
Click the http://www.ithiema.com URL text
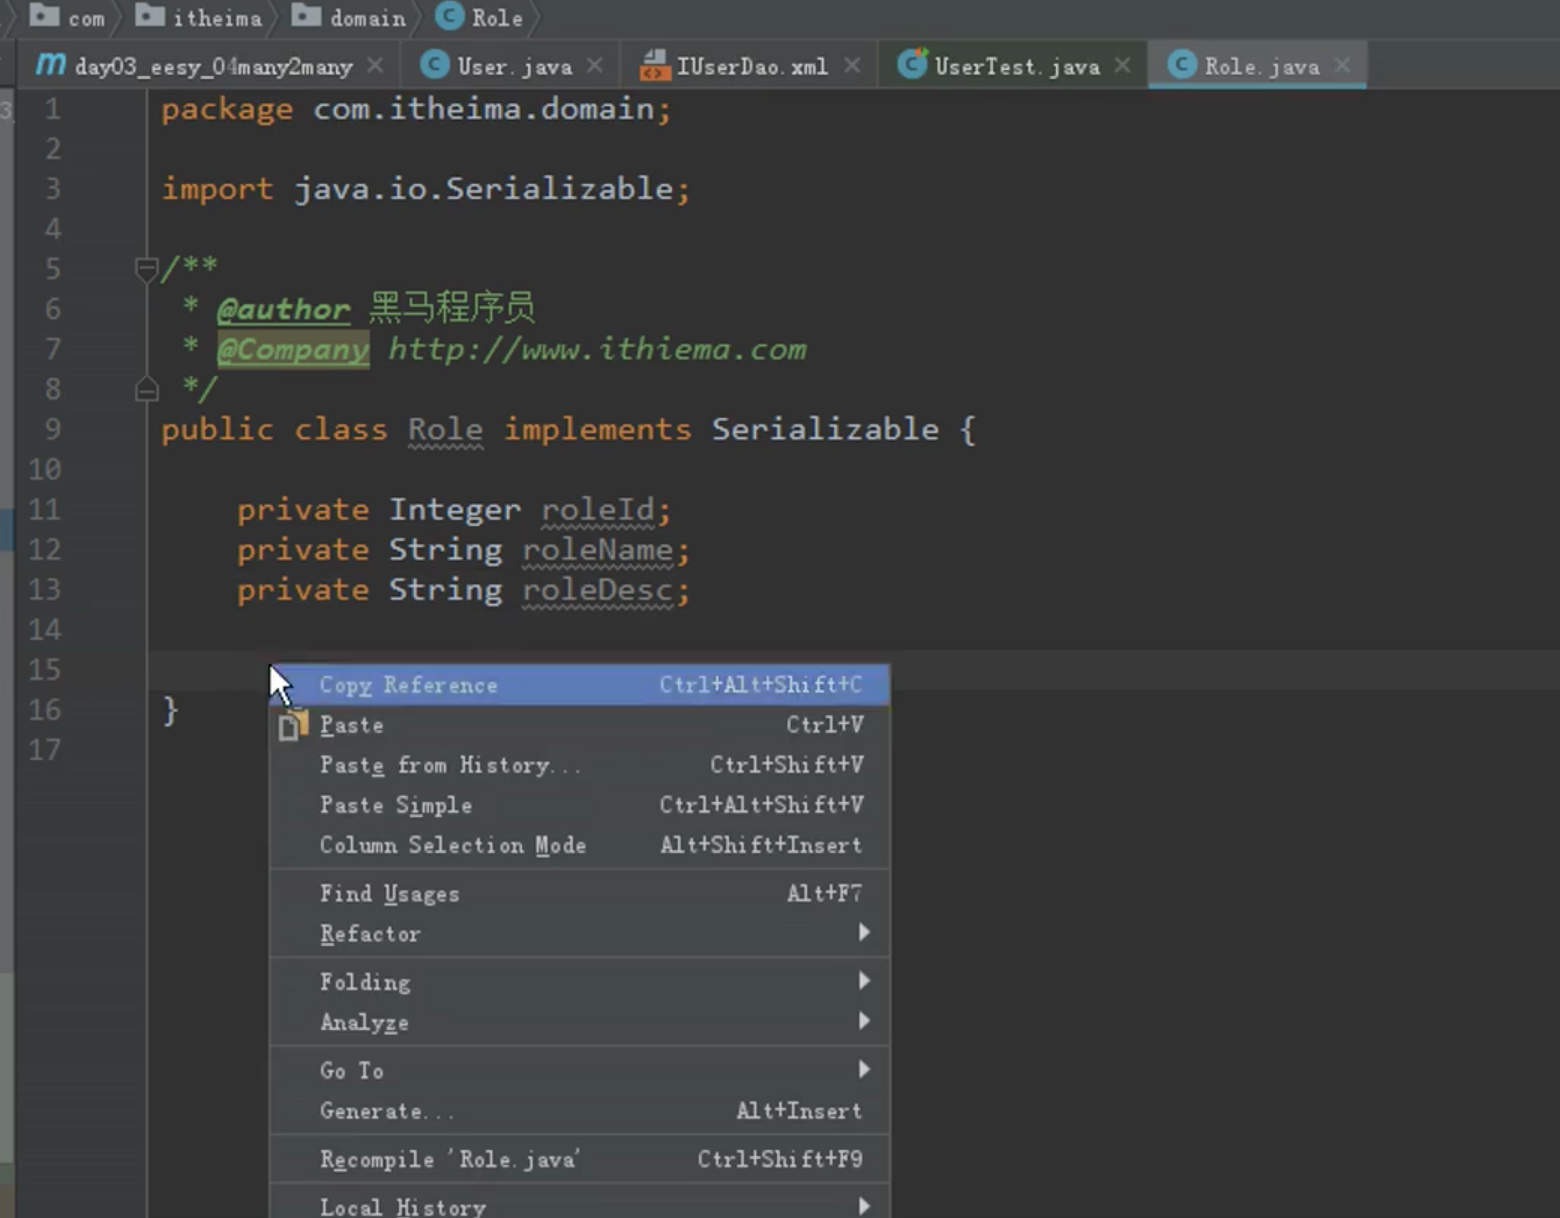click(x=597, y=349)
